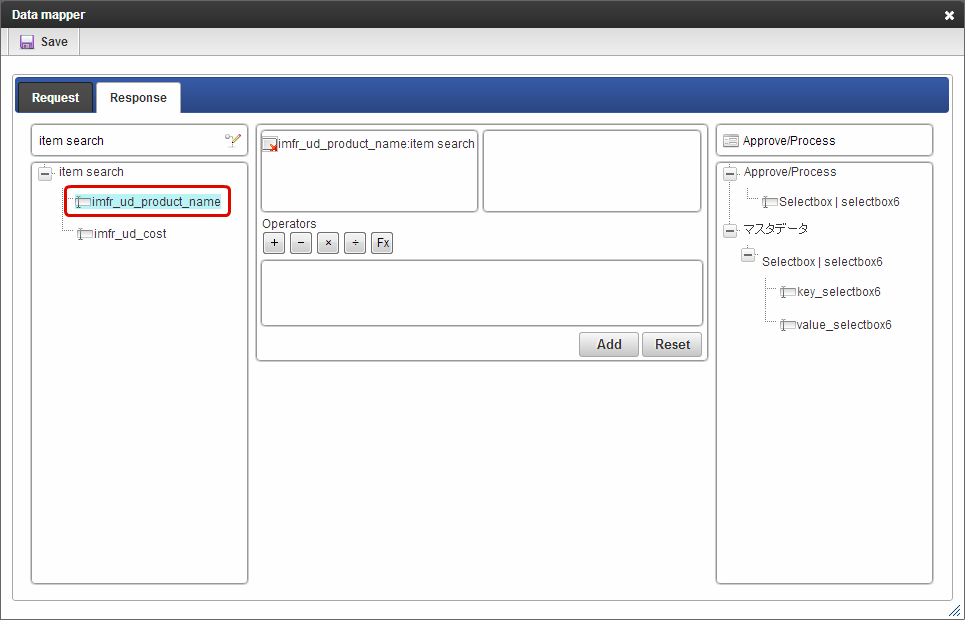The width and height of the screenshot is (965, 620).
Task: Click the Save label in the toolbar
Action: coord(54,42)
